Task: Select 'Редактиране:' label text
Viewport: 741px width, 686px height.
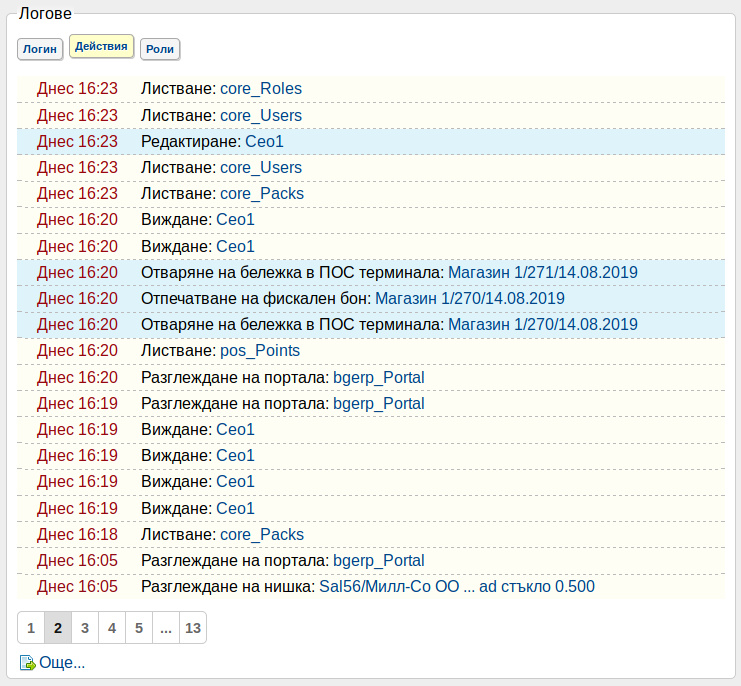Action: [191, 141]
